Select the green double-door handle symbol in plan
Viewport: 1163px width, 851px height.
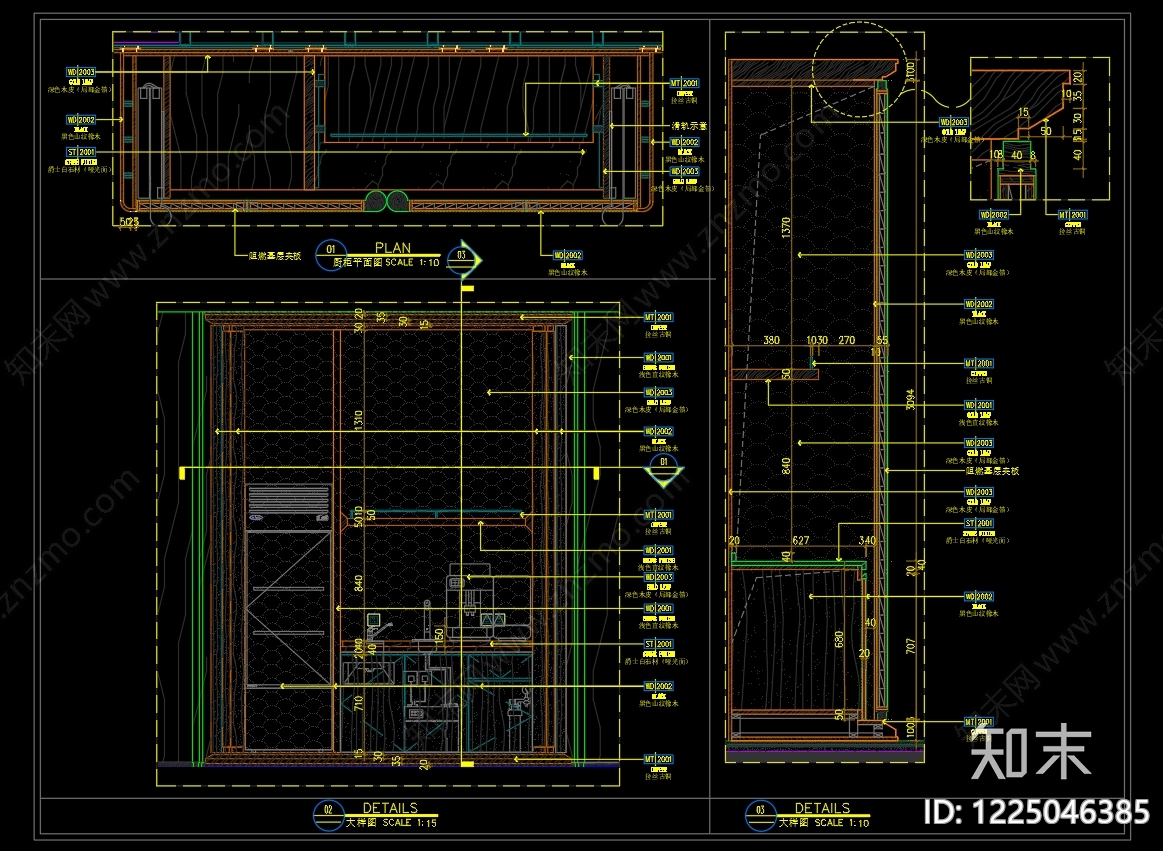(x=386, y=201)
